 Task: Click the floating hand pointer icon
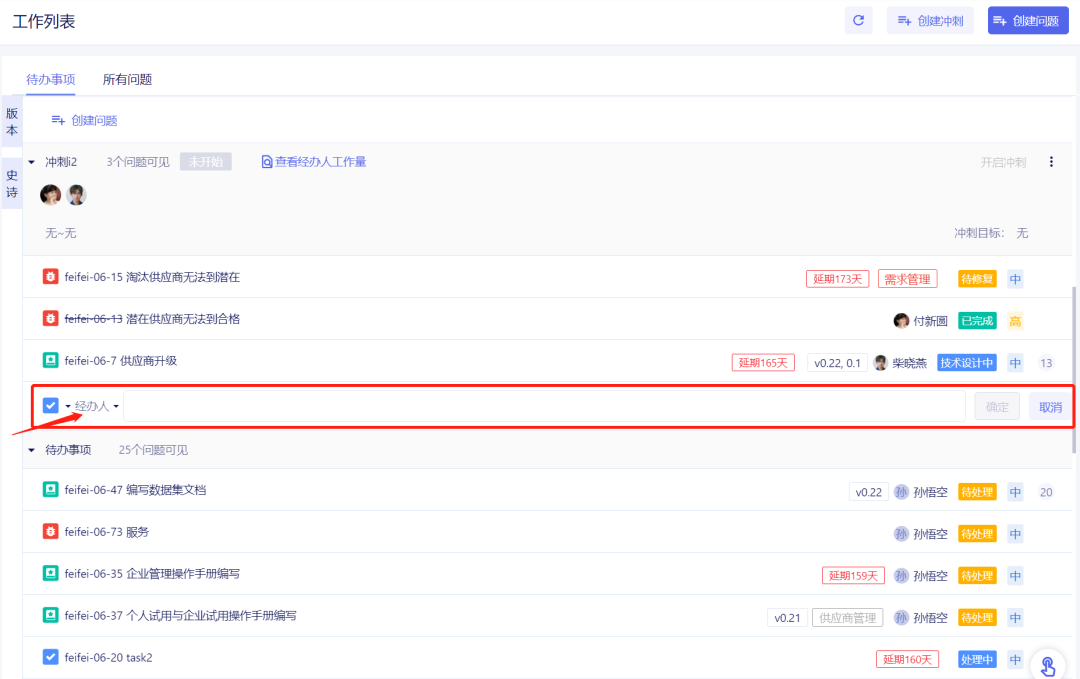coord(1047,664)
